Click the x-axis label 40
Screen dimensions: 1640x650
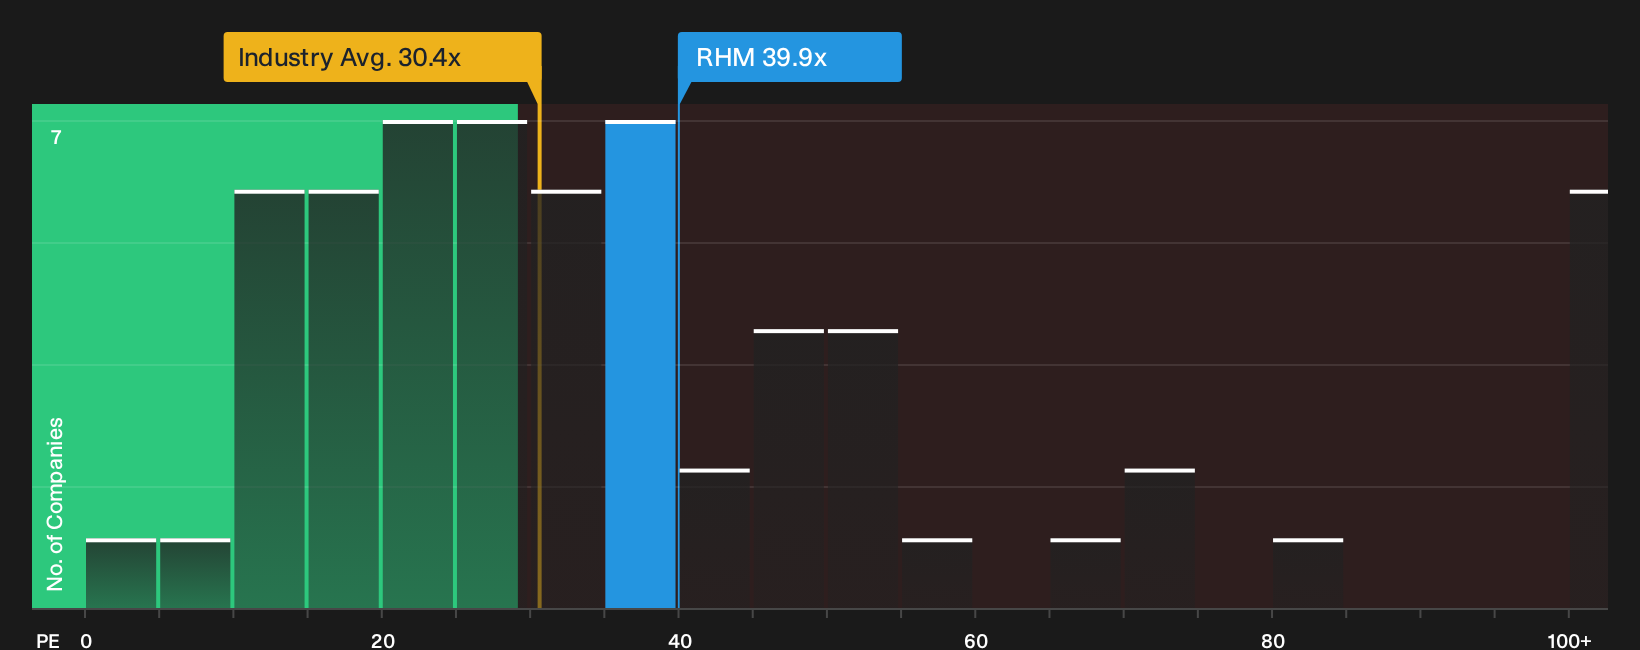tap(680, 640)
